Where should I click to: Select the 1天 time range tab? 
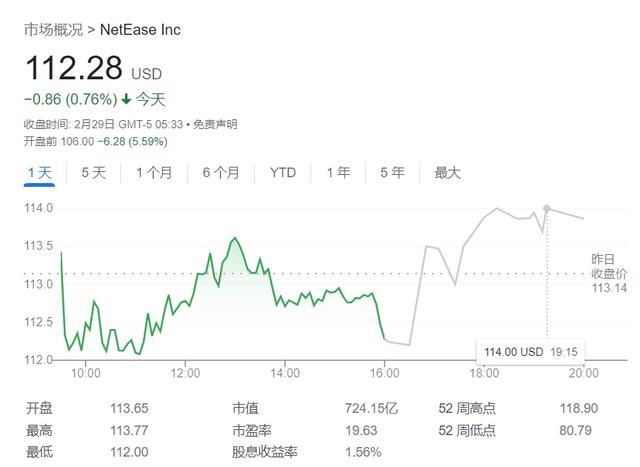click(39, 173)
